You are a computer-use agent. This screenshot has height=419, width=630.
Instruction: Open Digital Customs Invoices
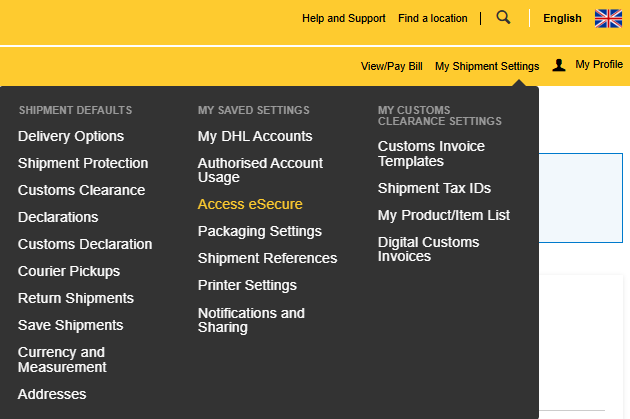pos(428,249)
